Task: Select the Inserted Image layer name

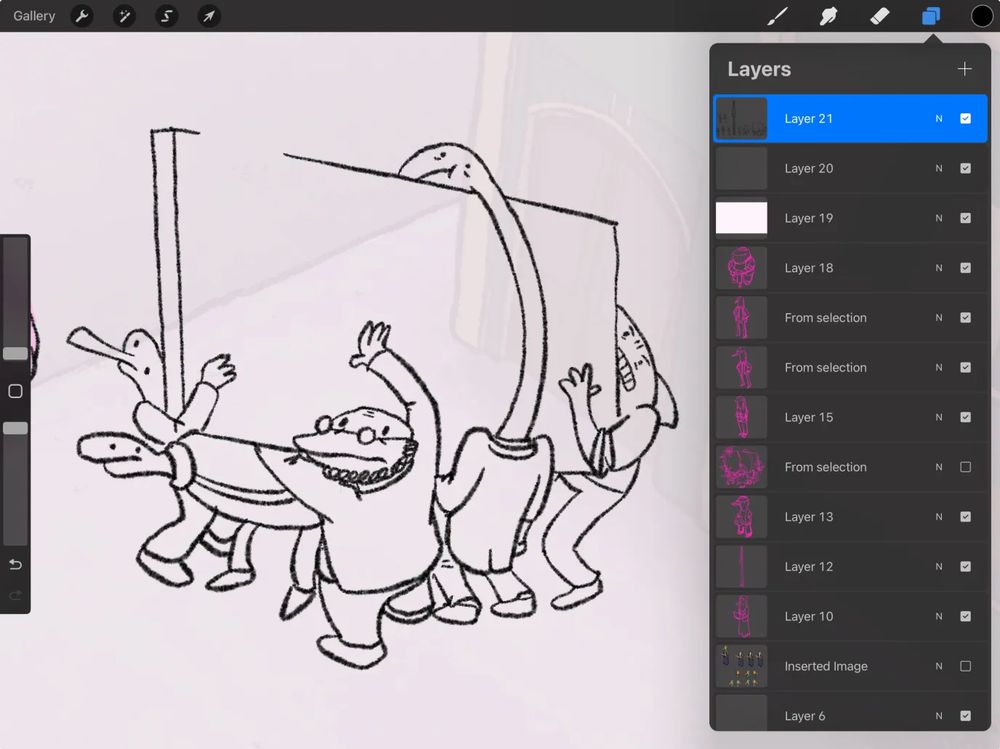Action: click(x=826, y=666)
